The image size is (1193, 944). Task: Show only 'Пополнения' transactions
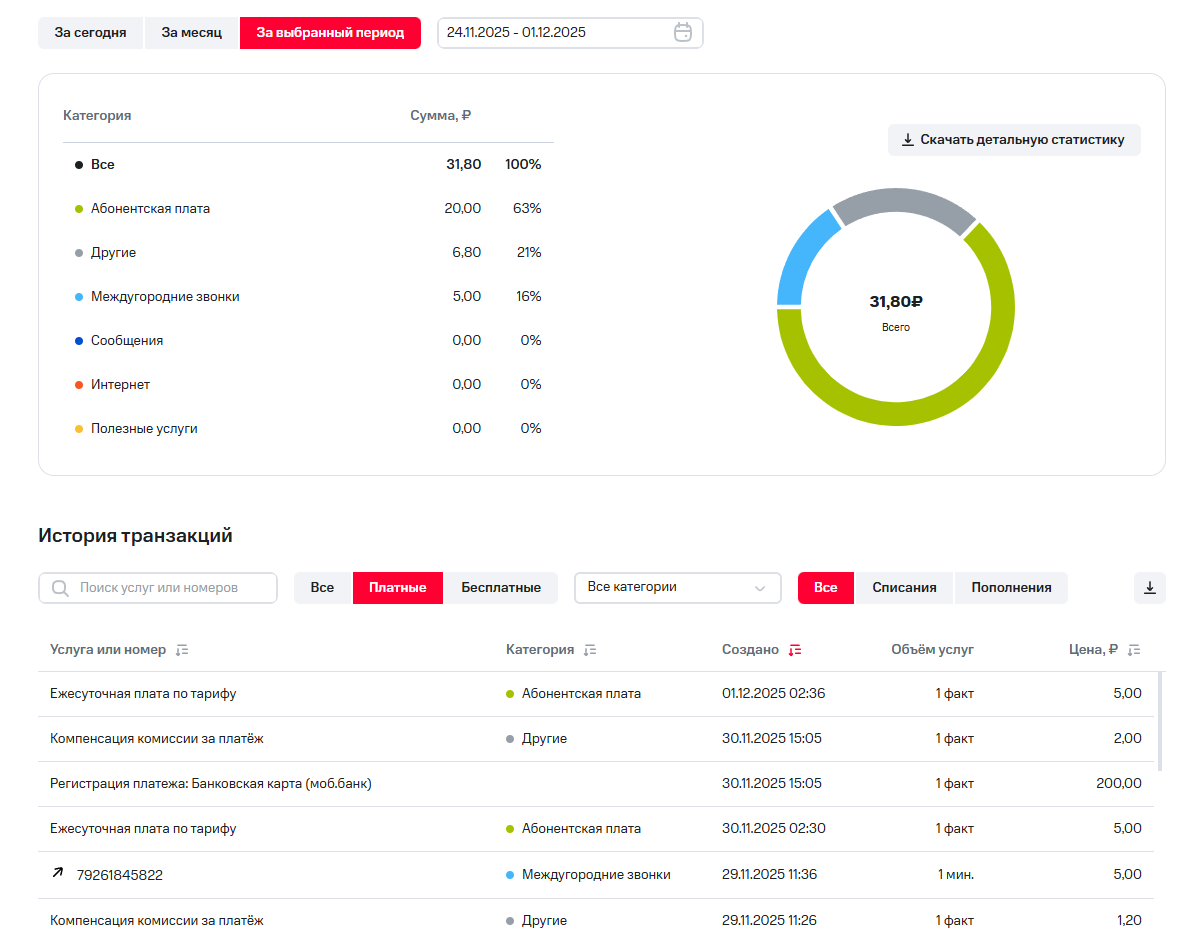pyautogui.click(x=1011, y=588)
